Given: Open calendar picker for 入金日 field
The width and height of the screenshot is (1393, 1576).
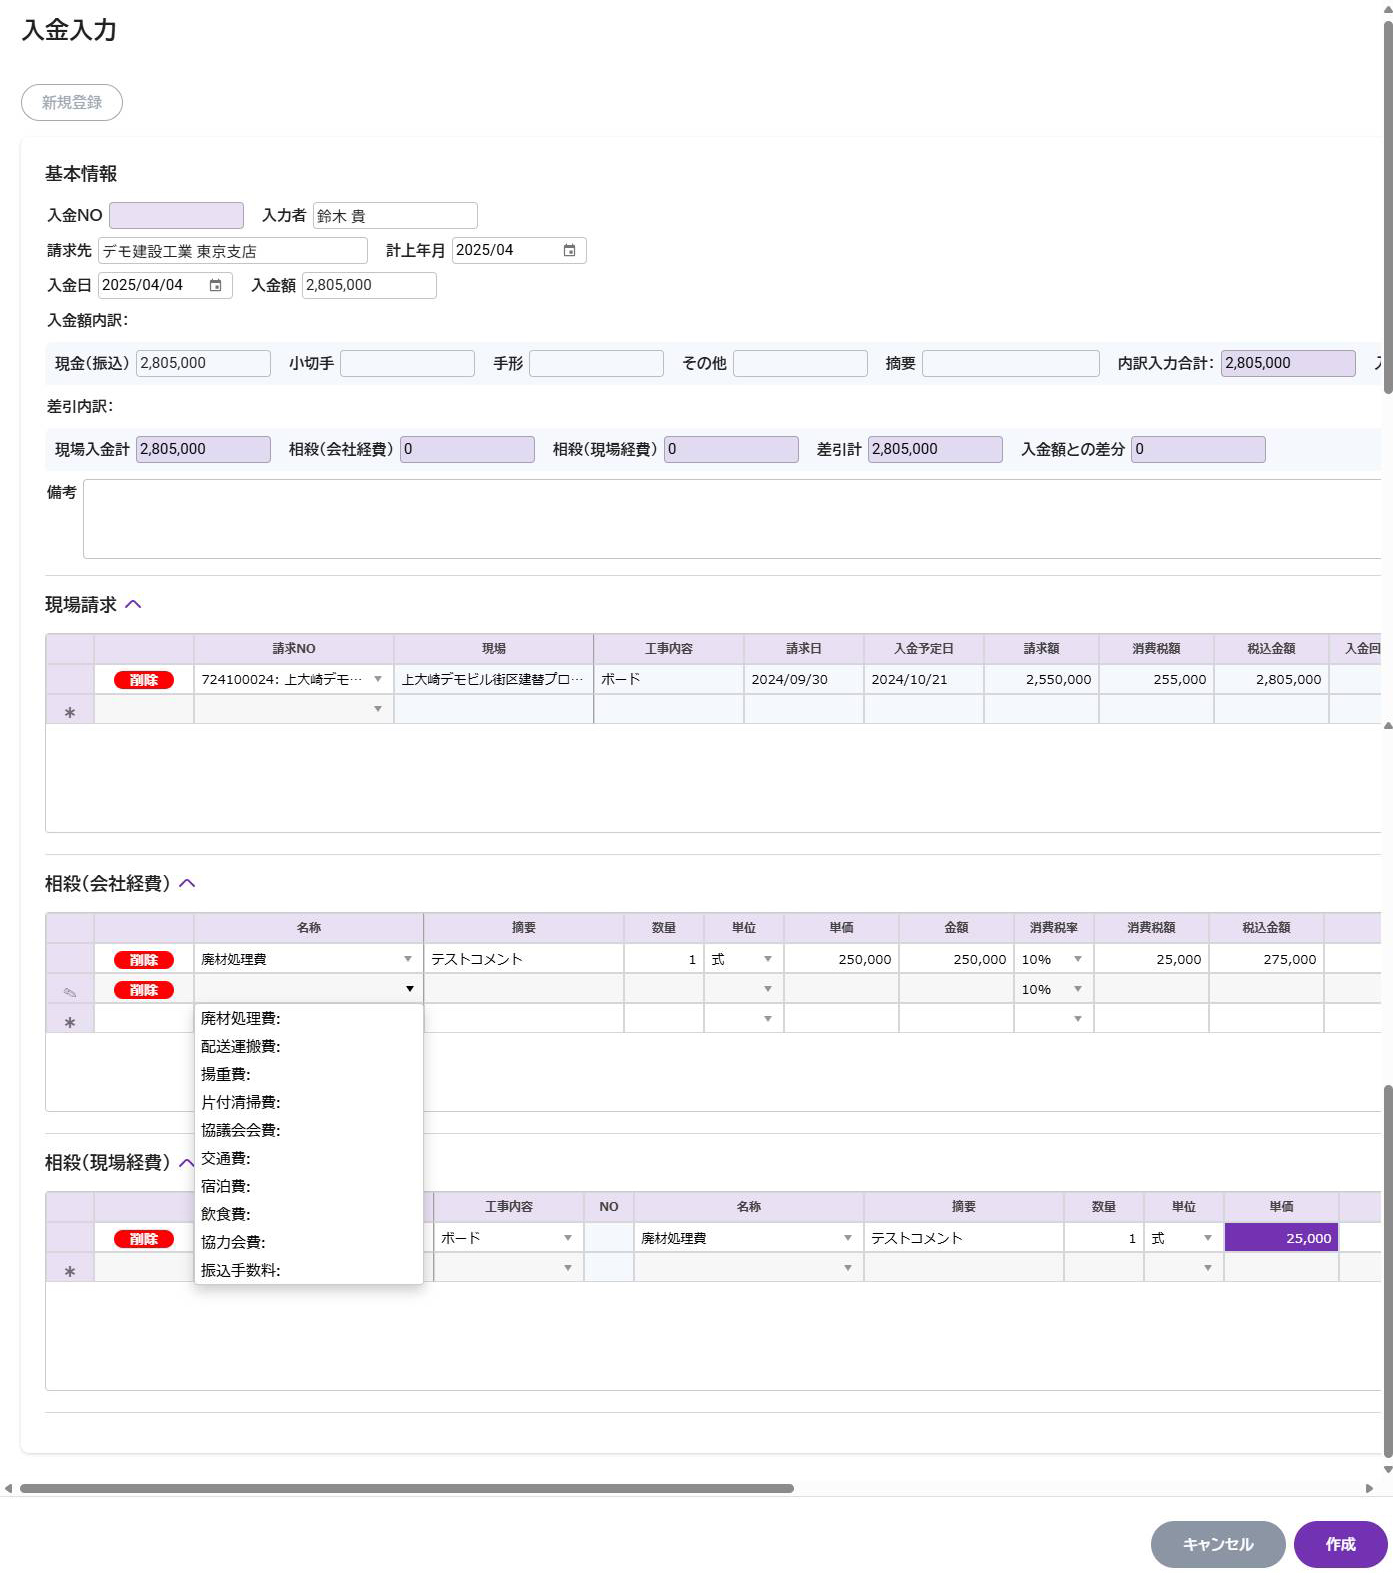Looking at the screenshot, I should pyautogui.click(x=215, y=285).
